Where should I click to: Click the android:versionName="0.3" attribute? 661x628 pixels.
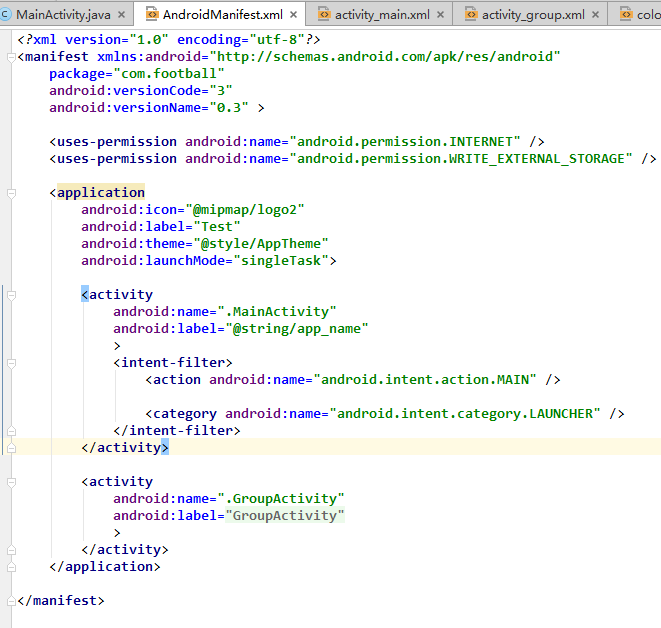click(148, 107)
